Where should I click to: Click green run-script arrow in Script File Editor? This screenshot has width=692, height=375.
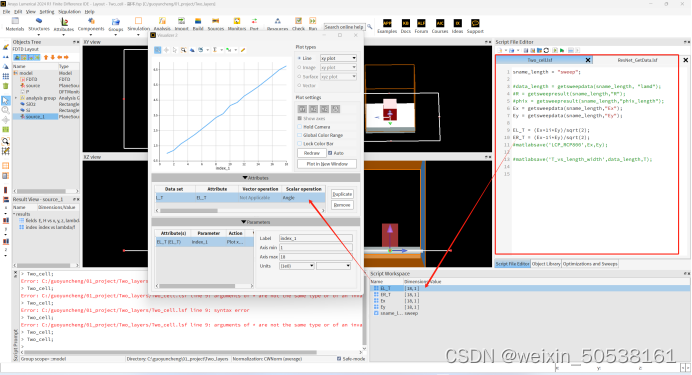click(562, 51)
